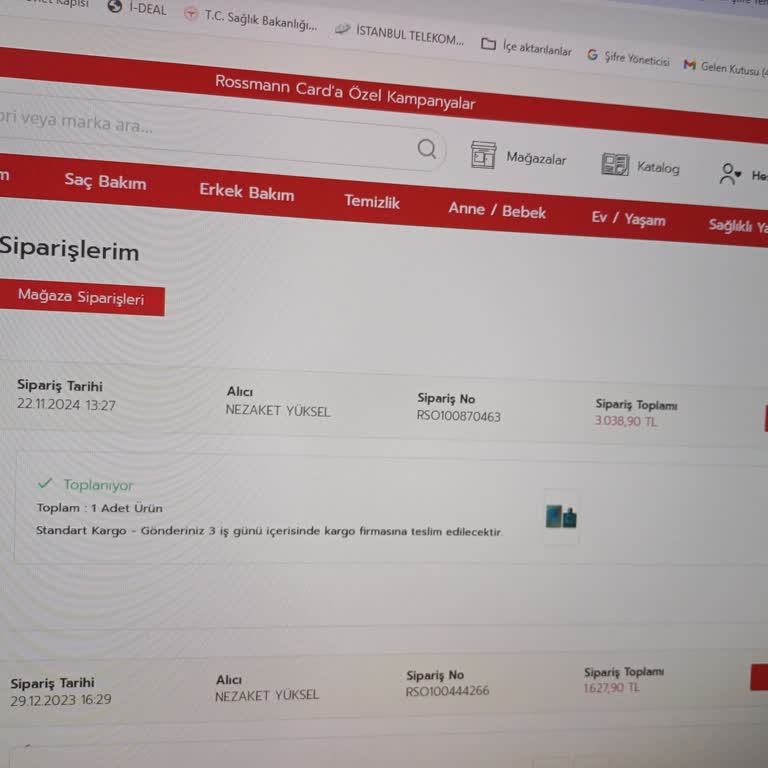This screenshot has height=768, width=768.
Task: Open T.C. Sağlık Bakanlığı bookmark
Action: pyautogui.click(x=251, y=19)
